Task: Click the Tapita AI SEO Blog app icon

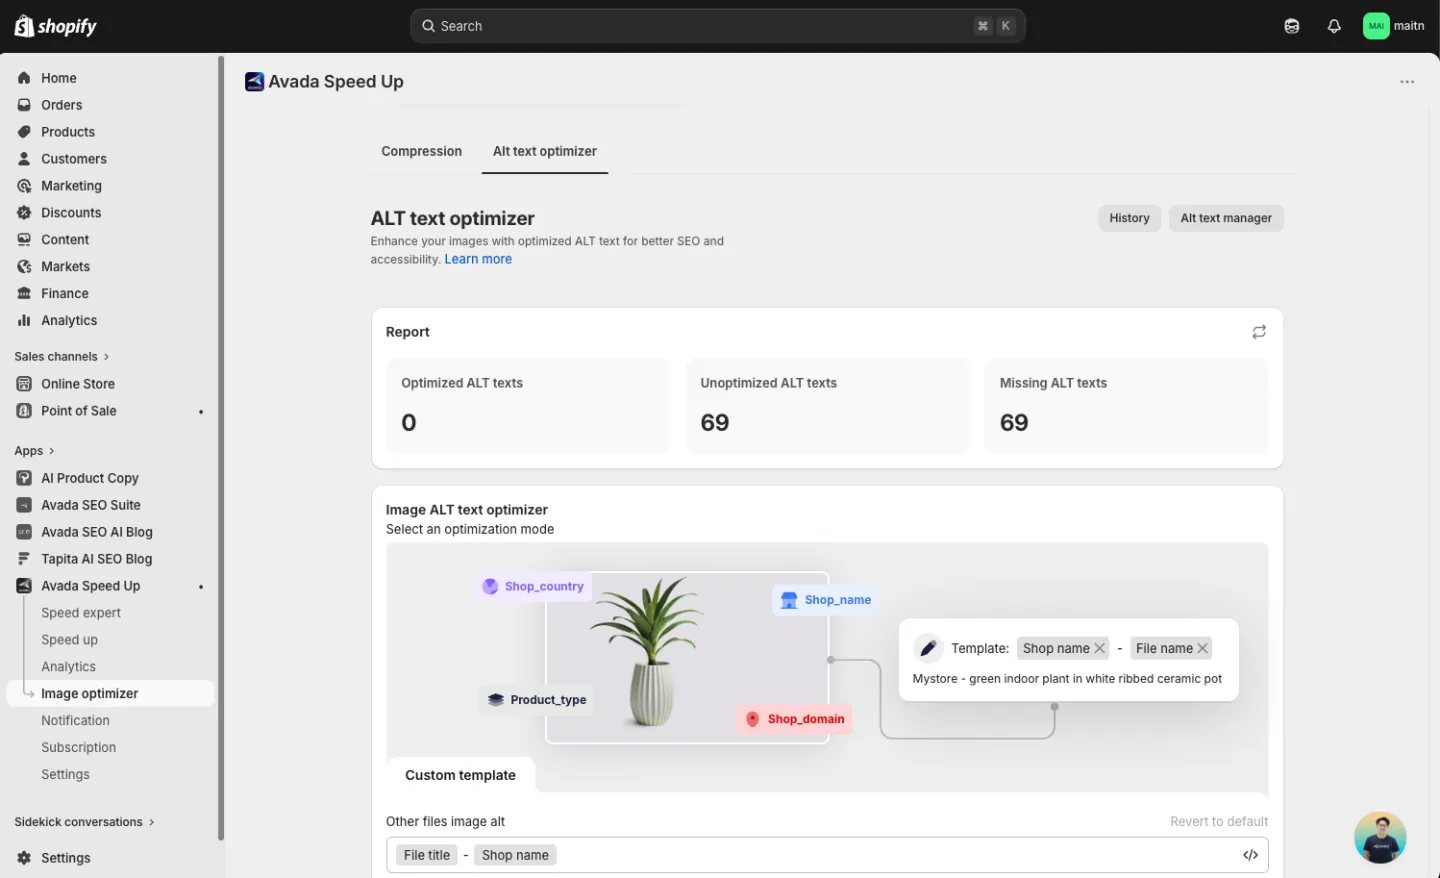Action: click(x=24, y=559)
